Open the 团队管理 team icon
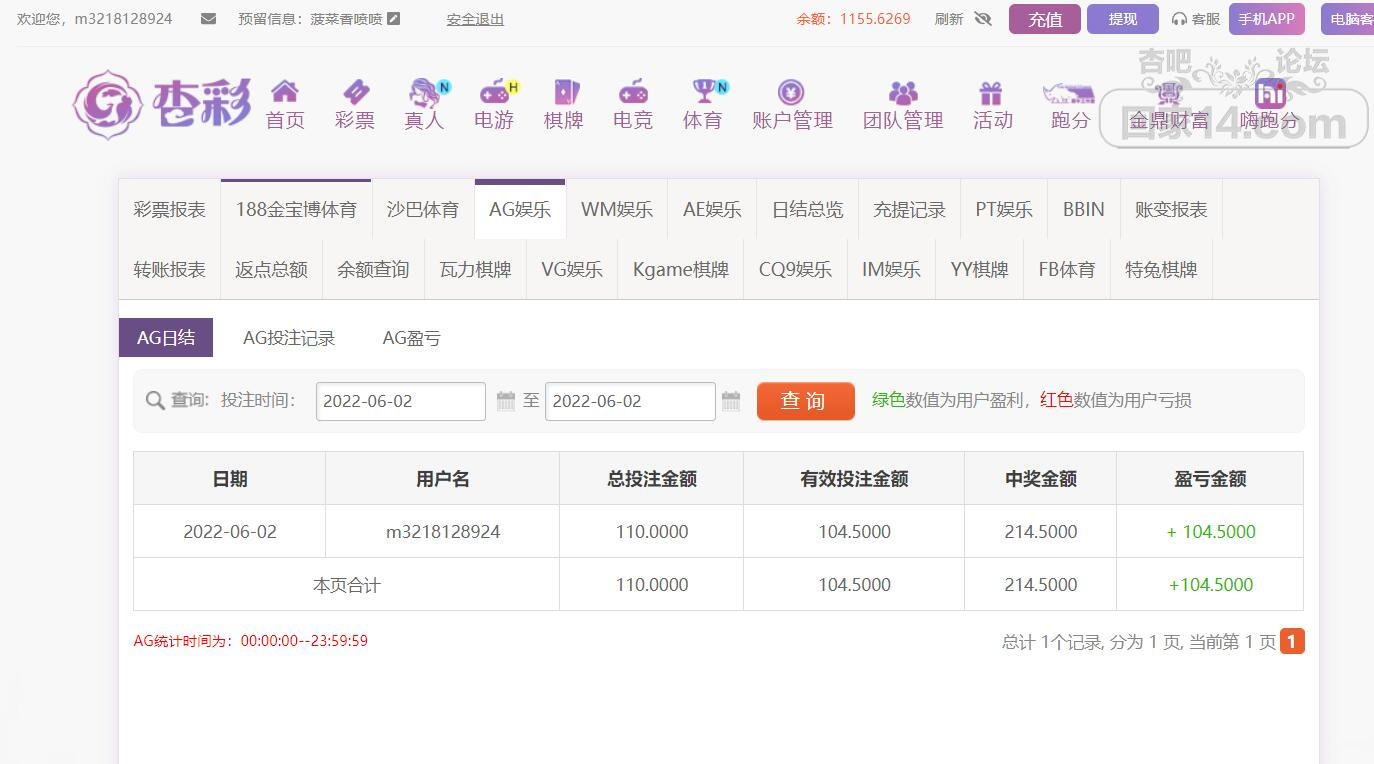Image resolution: width=1374 pixels, height=764 pixels. pyautogui.click(x=903, y=93)
